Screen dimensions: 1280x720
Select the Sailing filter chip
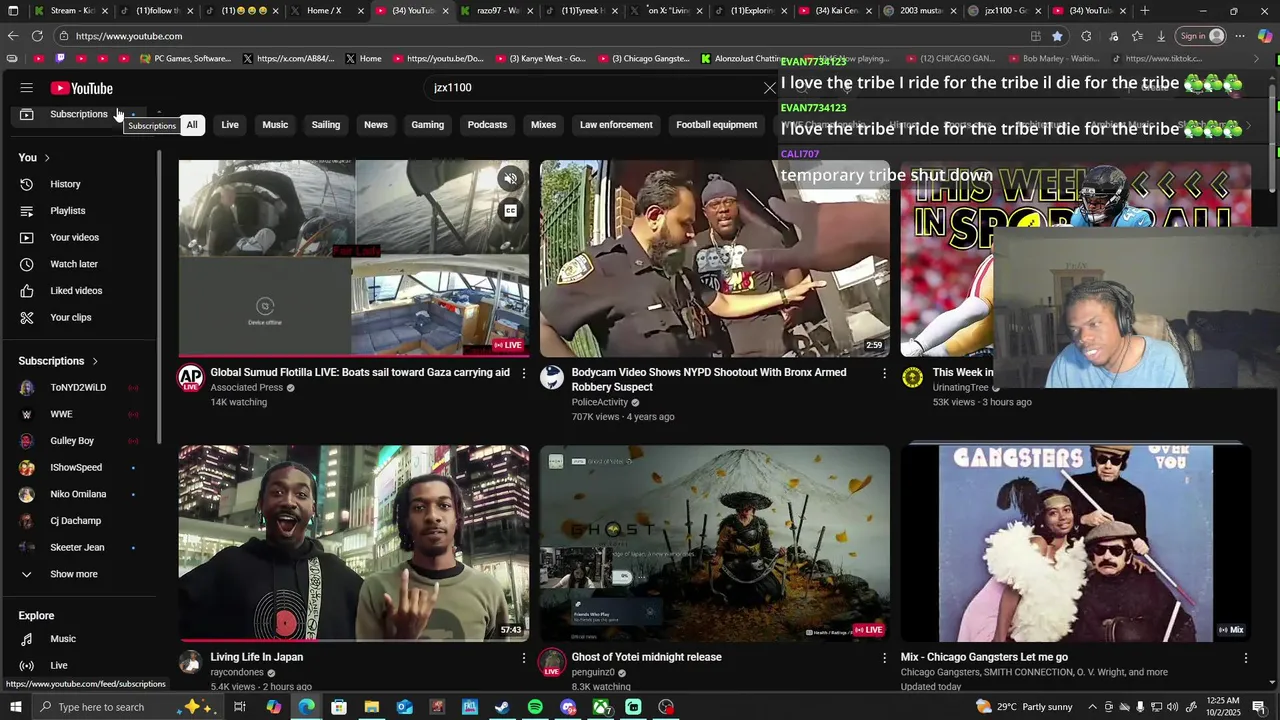[326, 125]
